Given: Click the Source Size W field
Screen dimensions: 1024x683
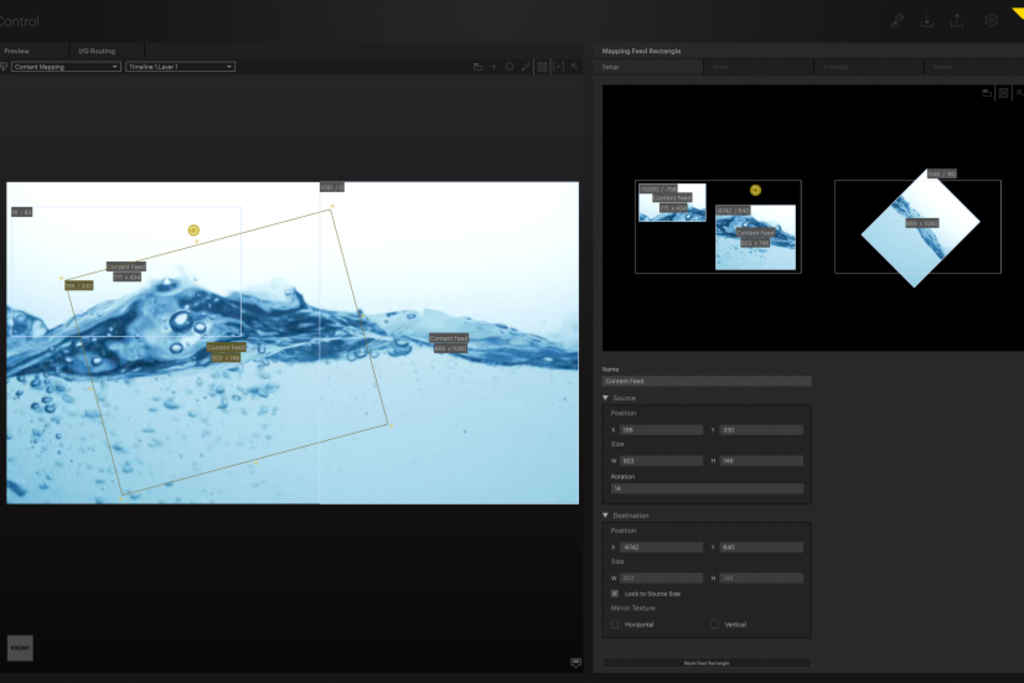Looking at the screenshot, I should point(662,461).
